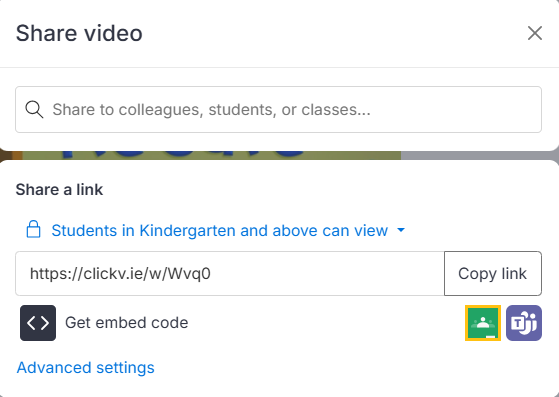
Task: Copy link to the clipboard
Action: [493, 273]
